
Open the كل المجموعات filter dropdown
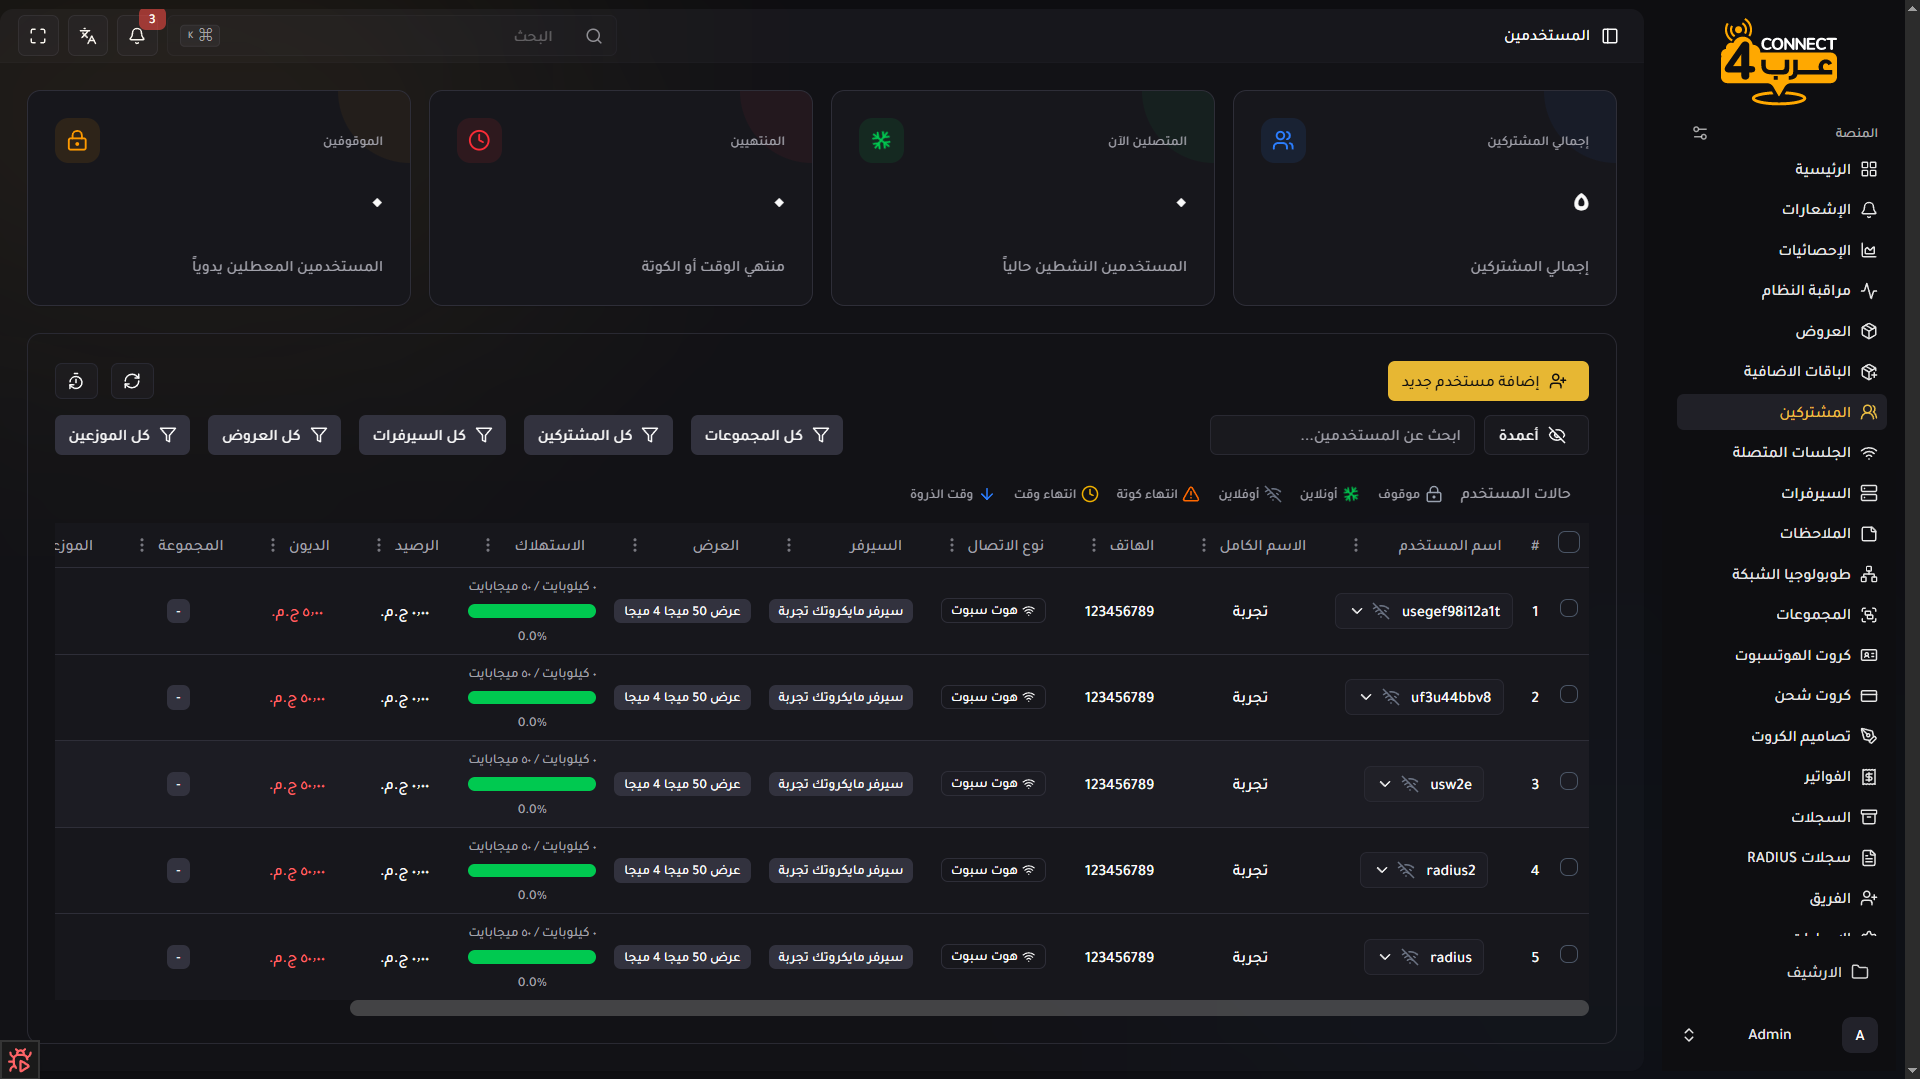767,435
